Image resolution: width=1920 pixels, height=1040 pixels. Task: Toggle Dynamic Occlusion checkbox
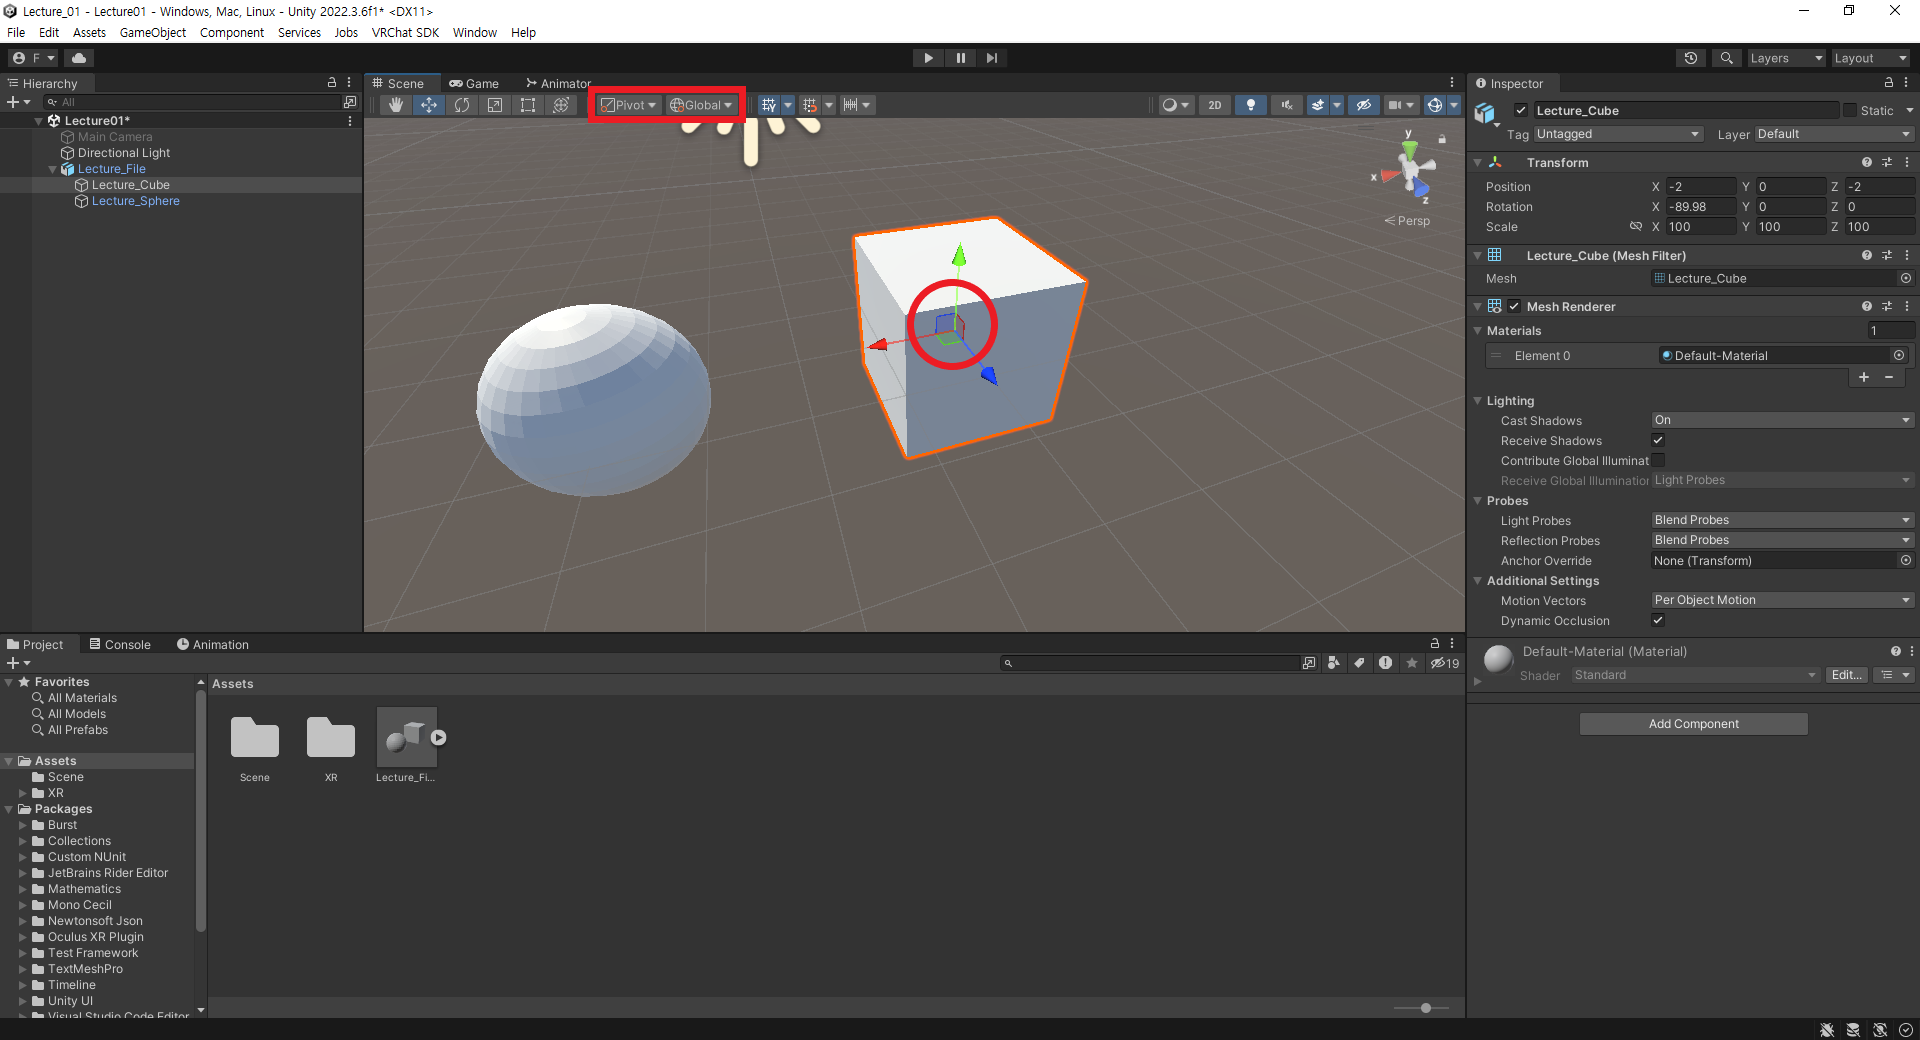pos(1658,620)
